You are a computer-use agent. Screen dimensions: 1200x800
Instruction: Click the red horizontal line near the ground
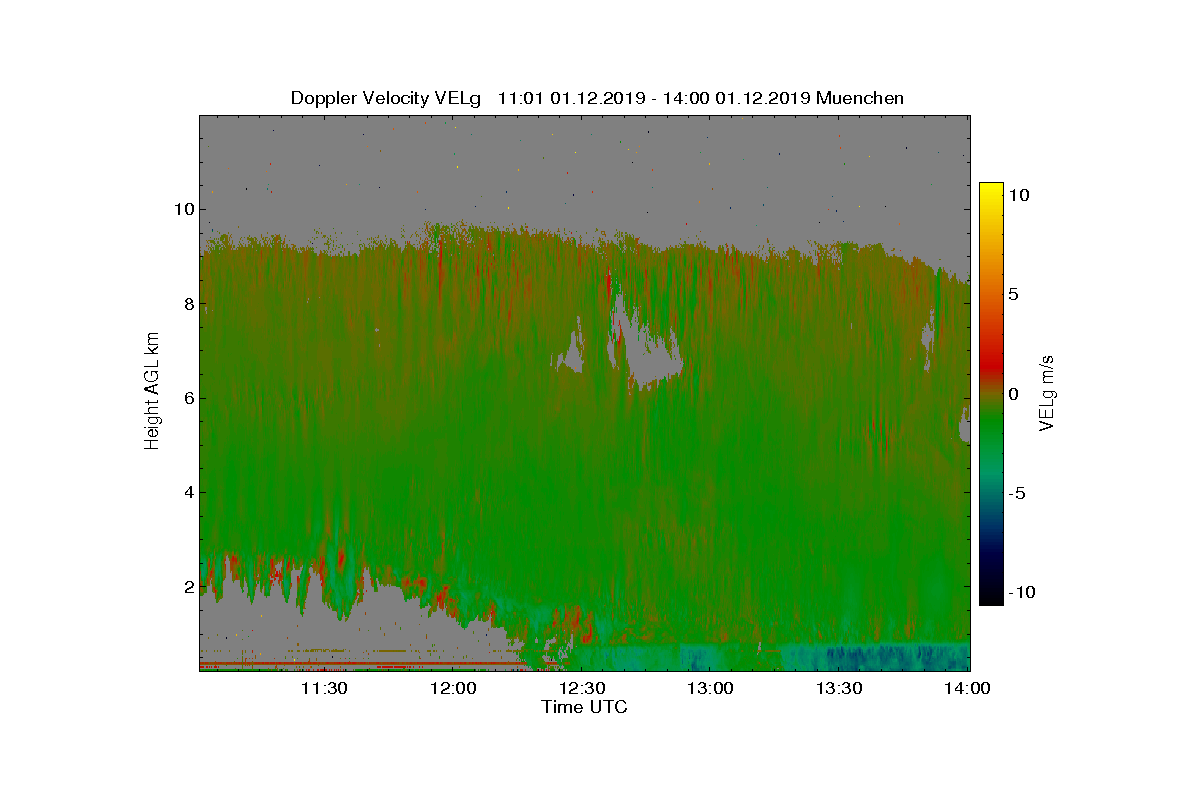363,663
